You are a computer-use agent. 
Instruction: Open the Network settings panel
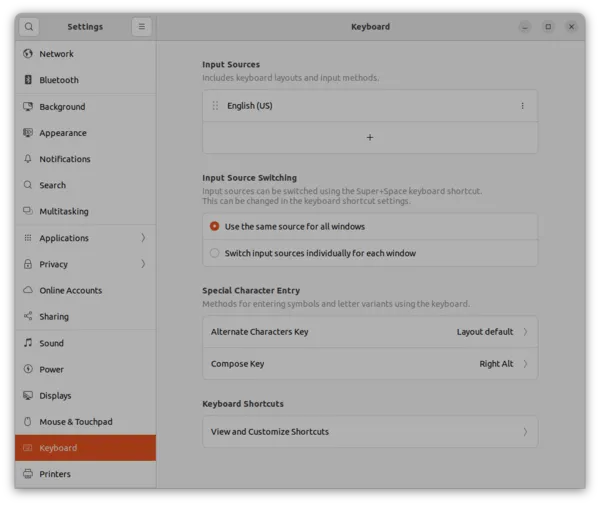click(x=85, y=54)
